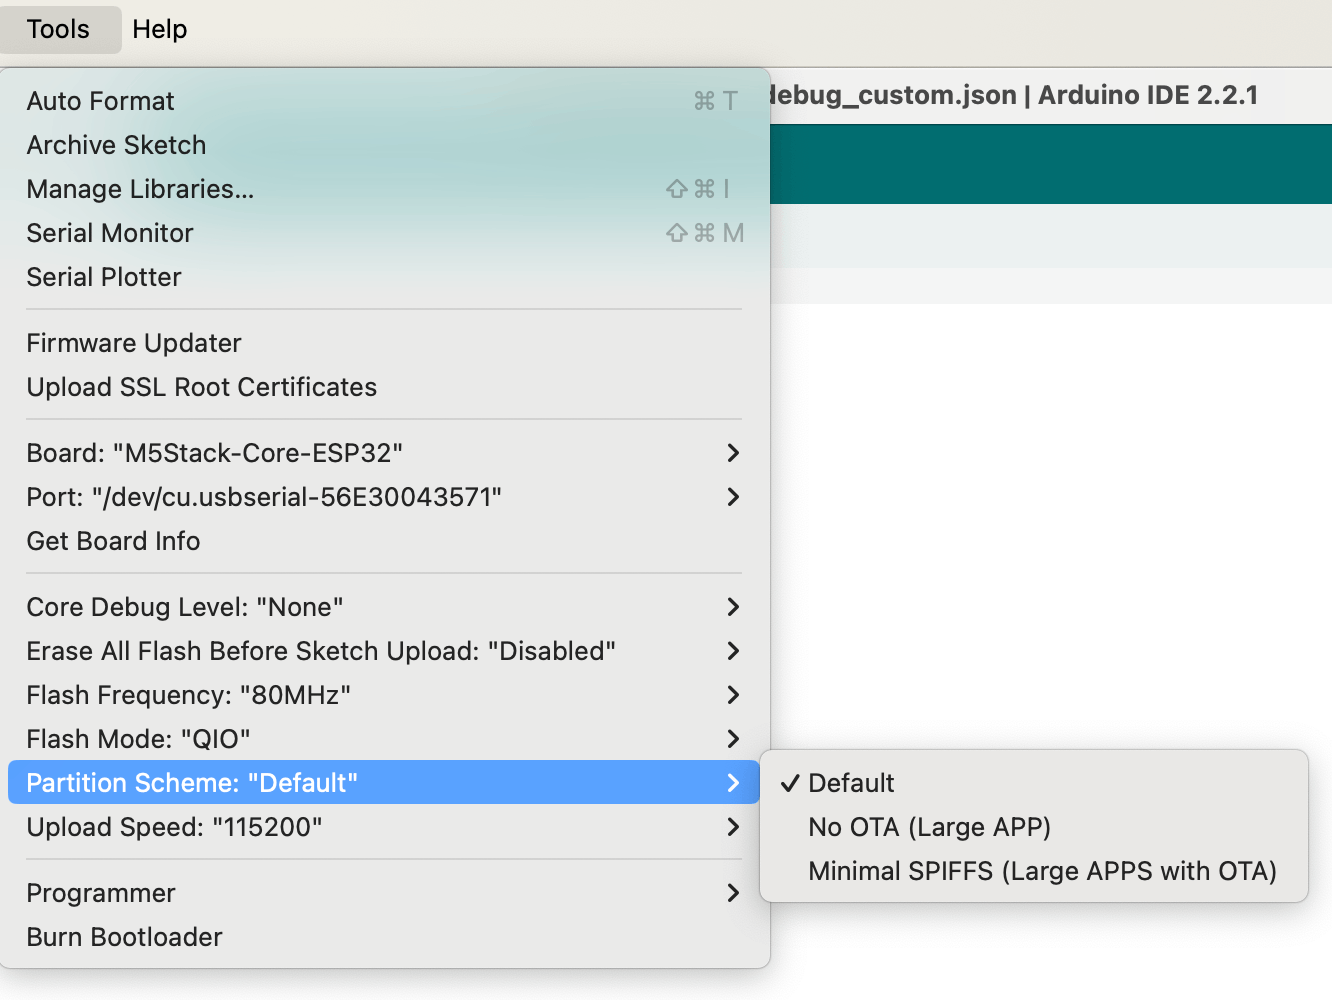Select No OTA (Large APP) scheme

pyautogui.click(x=1034, y=827)
